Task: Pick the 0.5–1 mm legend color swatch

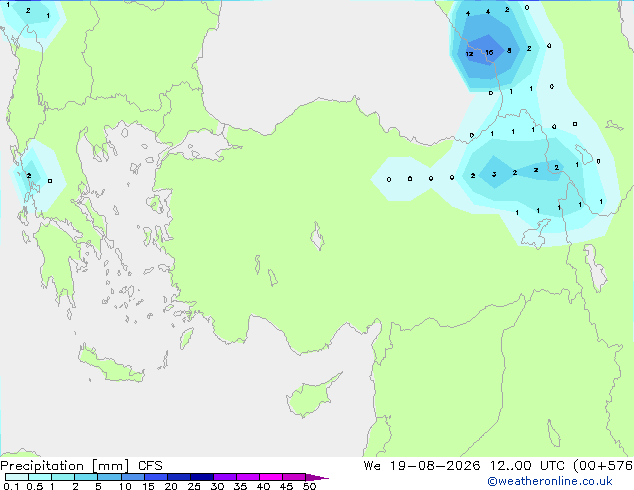Action: click(x=40, y=477)
